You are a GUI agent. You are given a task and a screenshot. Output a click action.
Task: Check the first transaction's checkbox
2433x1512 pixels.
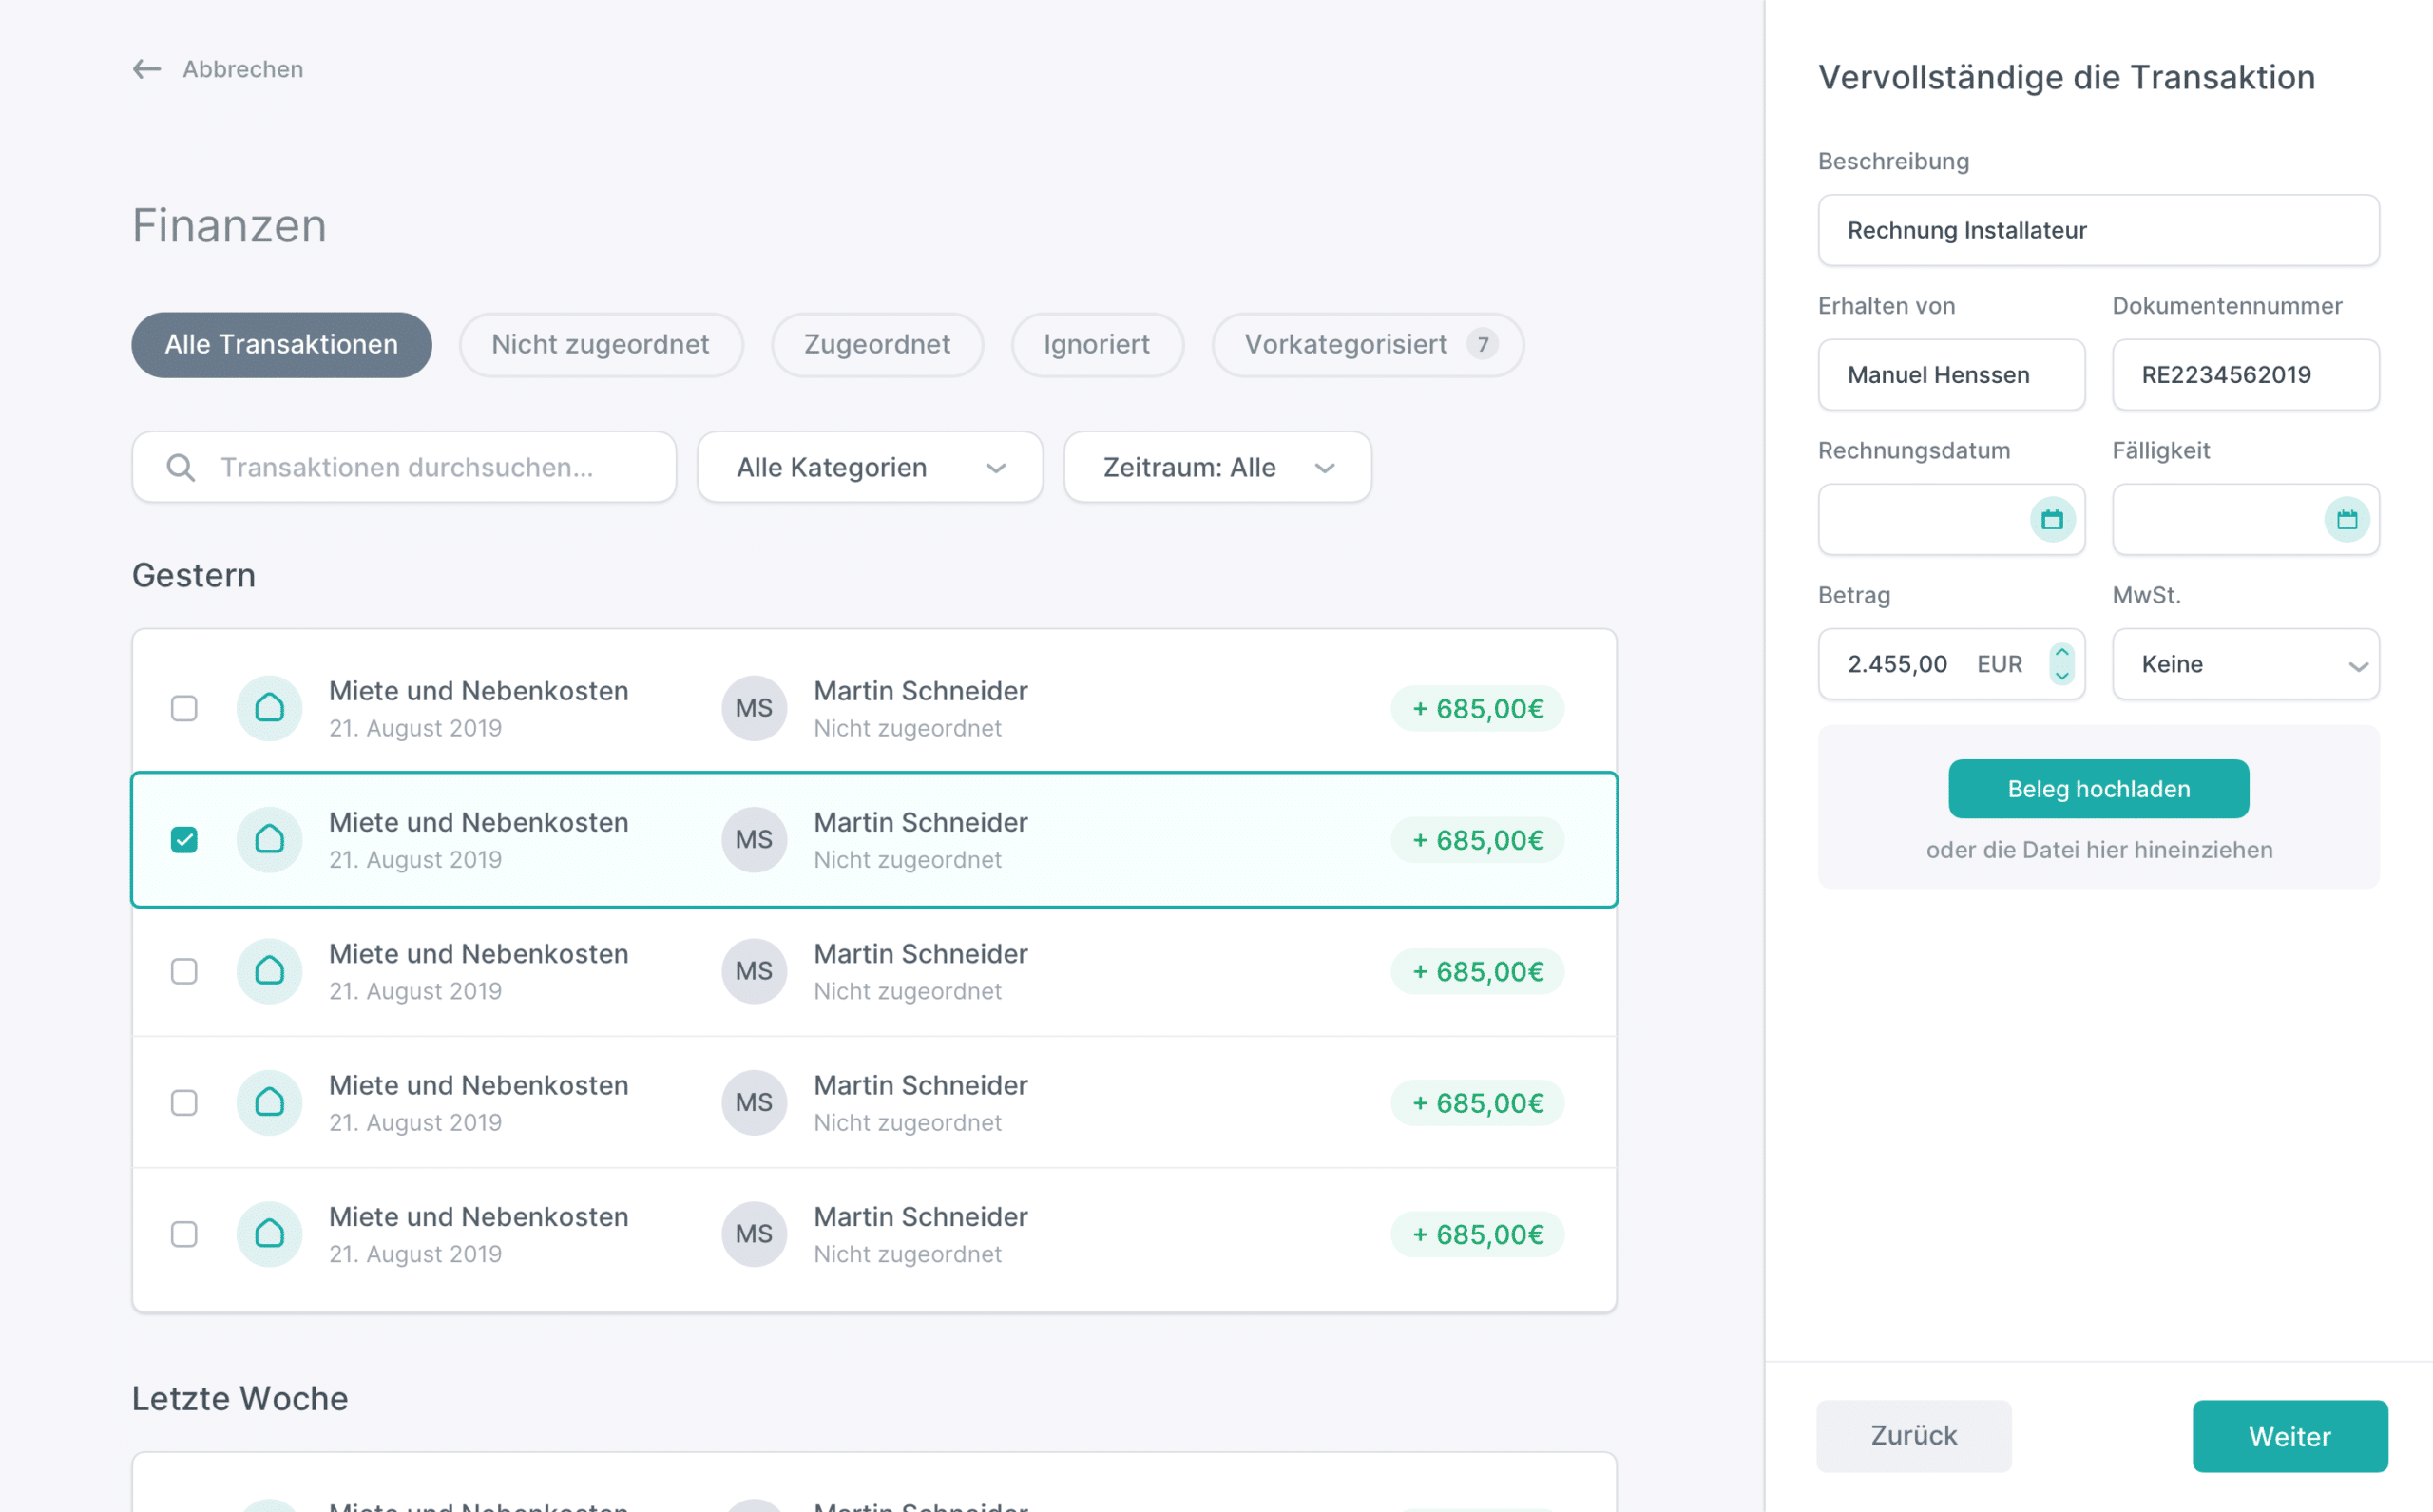184,709
